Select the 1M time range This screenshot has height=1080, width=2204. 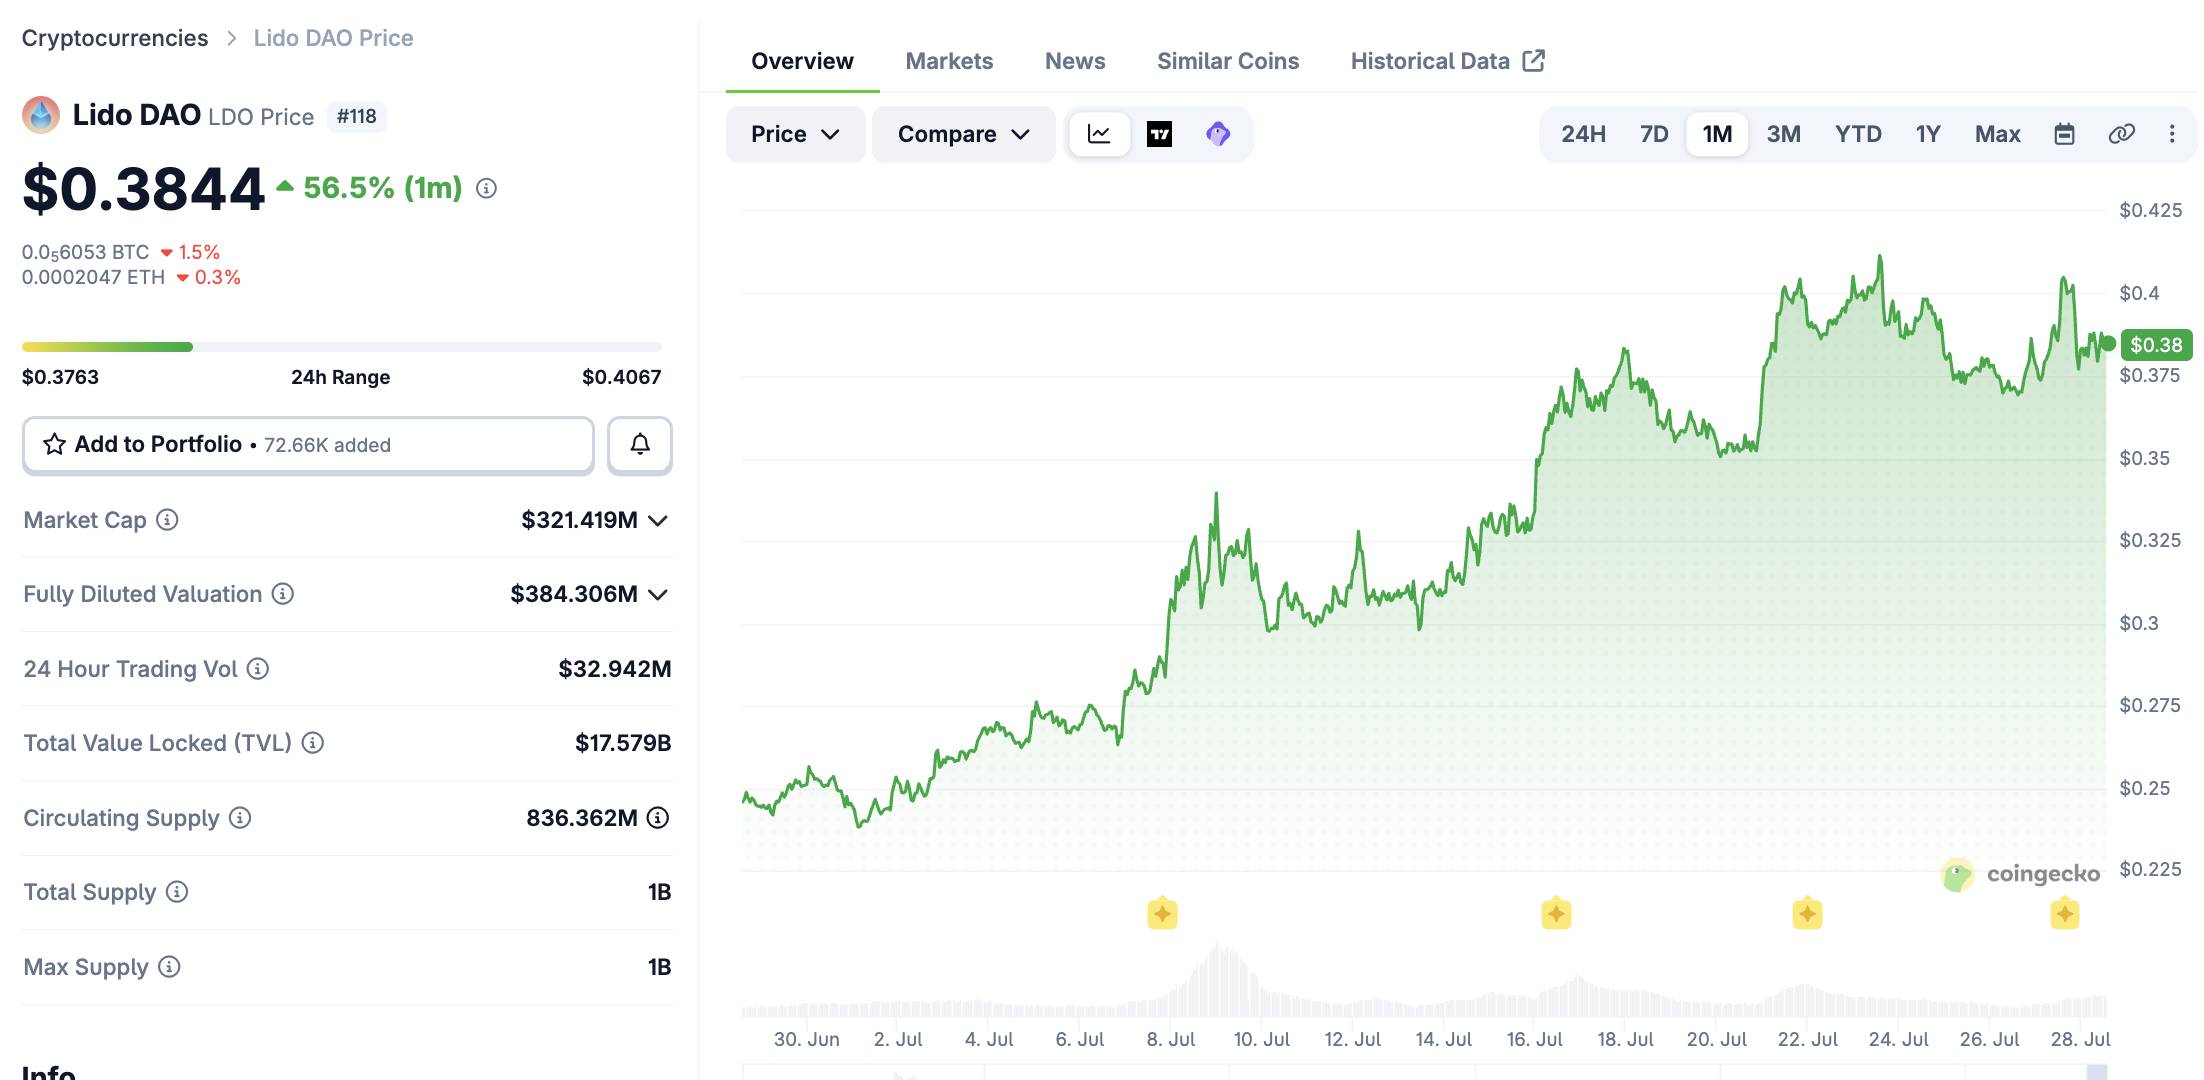(1717, 134)
